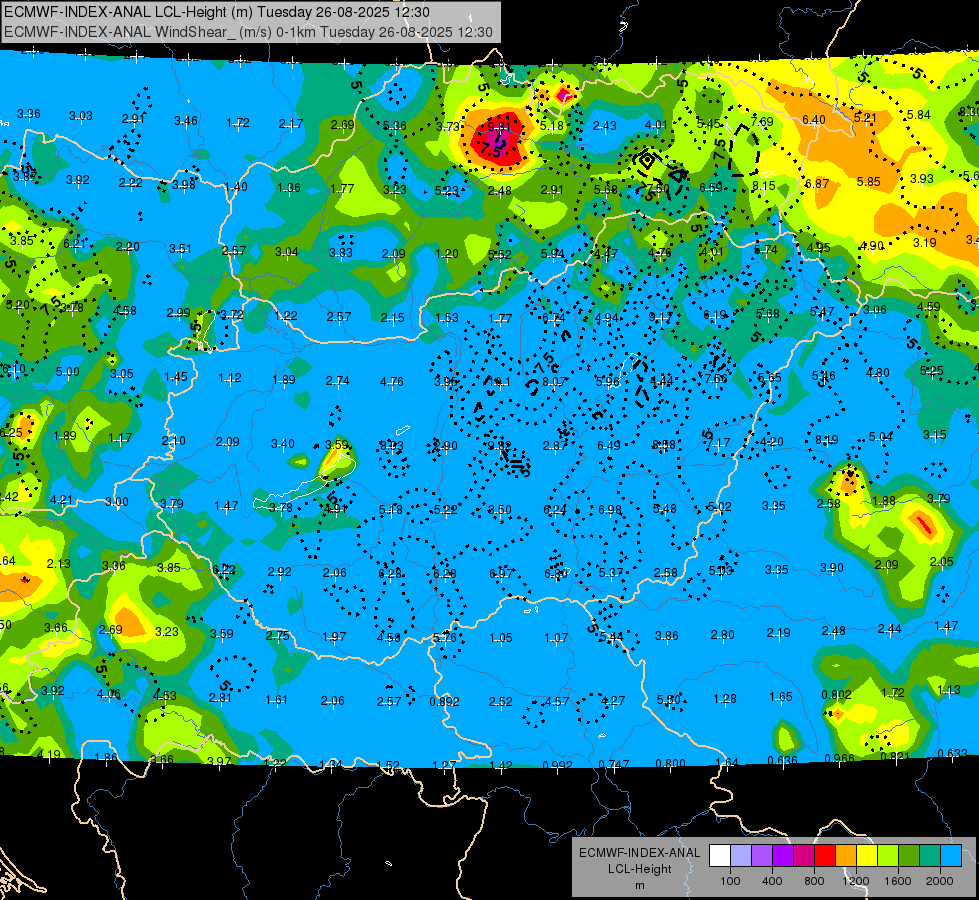Image resolution: width=979 pixels, height=900 pixels.
Task: Click the wind shear value 3.40
Action: pyautogui.click(x=282, y=443)
